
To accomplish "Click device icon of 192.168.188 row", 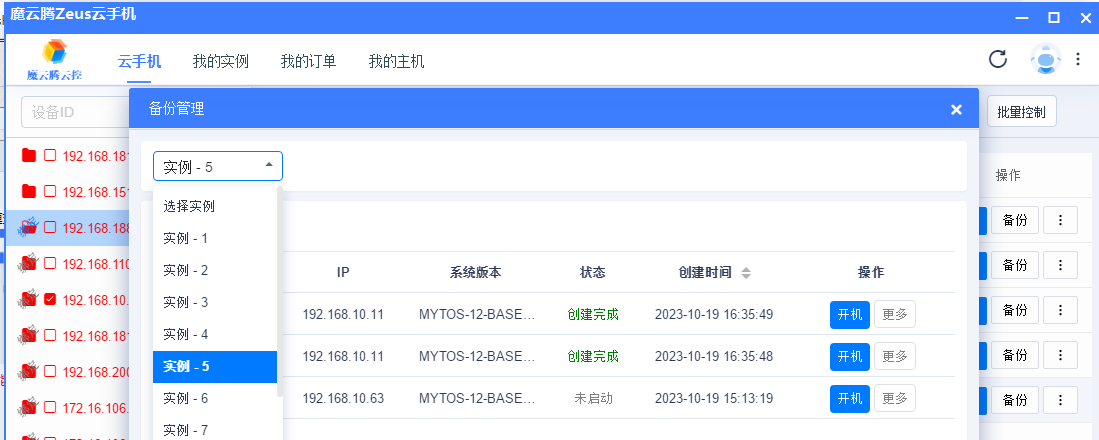I will coord(29,227).
